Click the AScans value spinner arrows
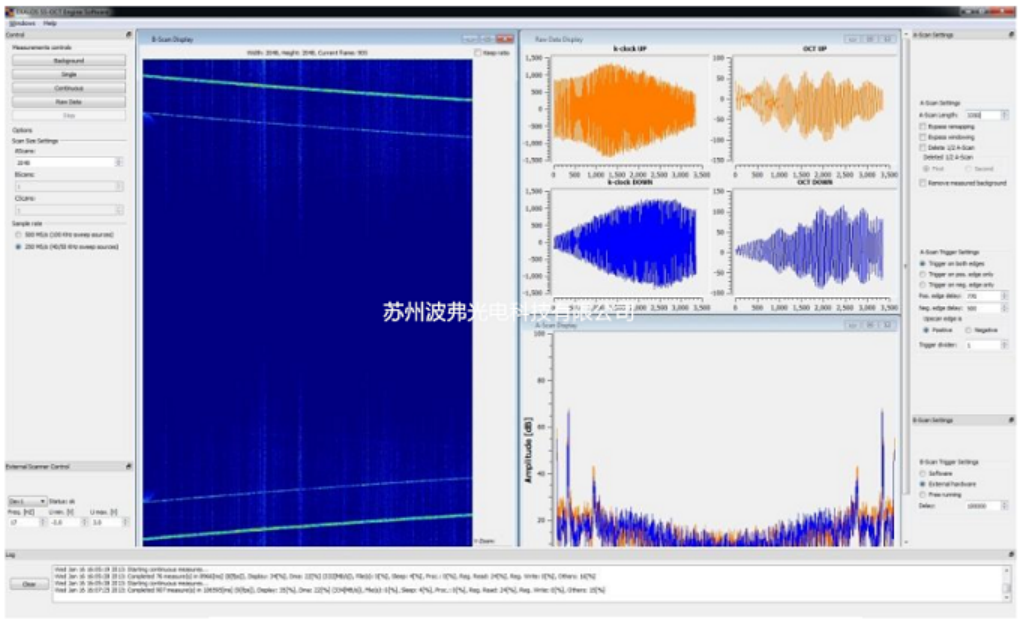 (x=120, y=162)
